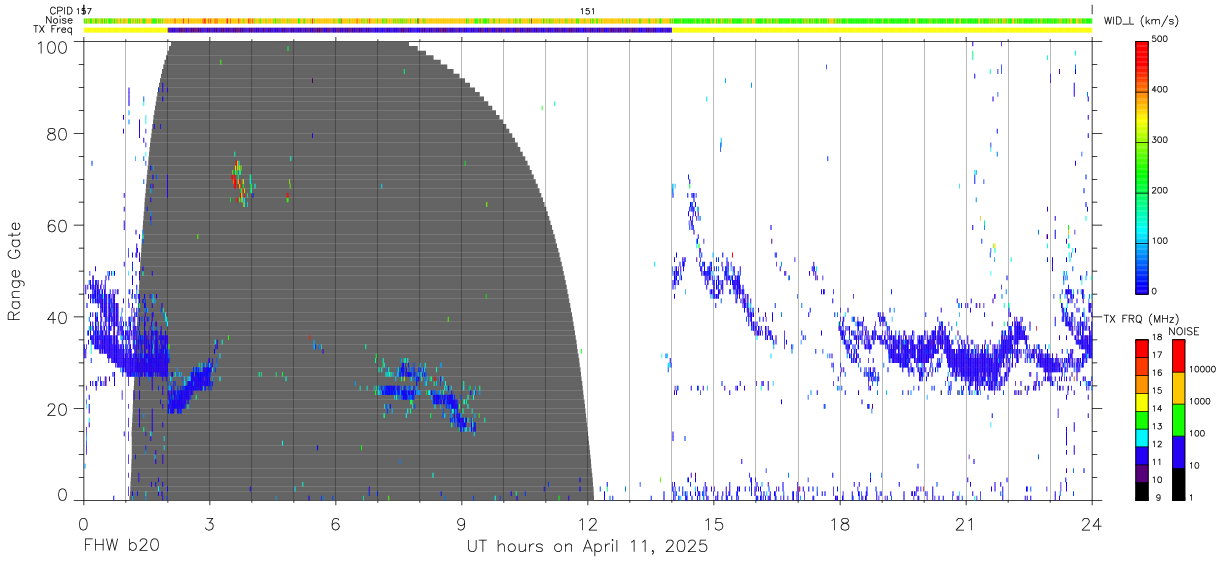Click the '18' TX frequency legend value
Screen dimensions: 1228x567
1159,339
